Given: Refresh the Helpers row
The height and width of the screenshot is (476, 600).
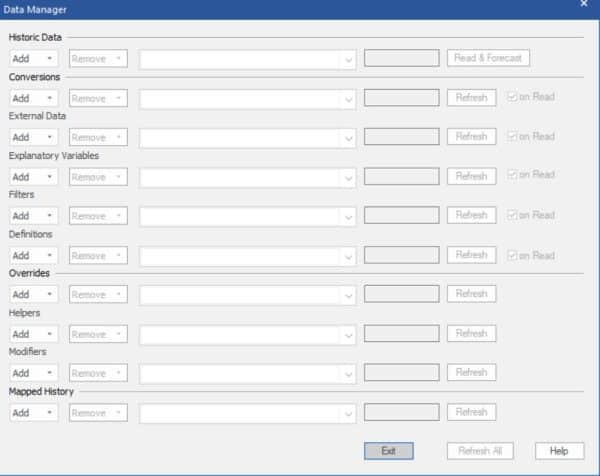Looking at the screenshot, I should click(x=471, y=333).
